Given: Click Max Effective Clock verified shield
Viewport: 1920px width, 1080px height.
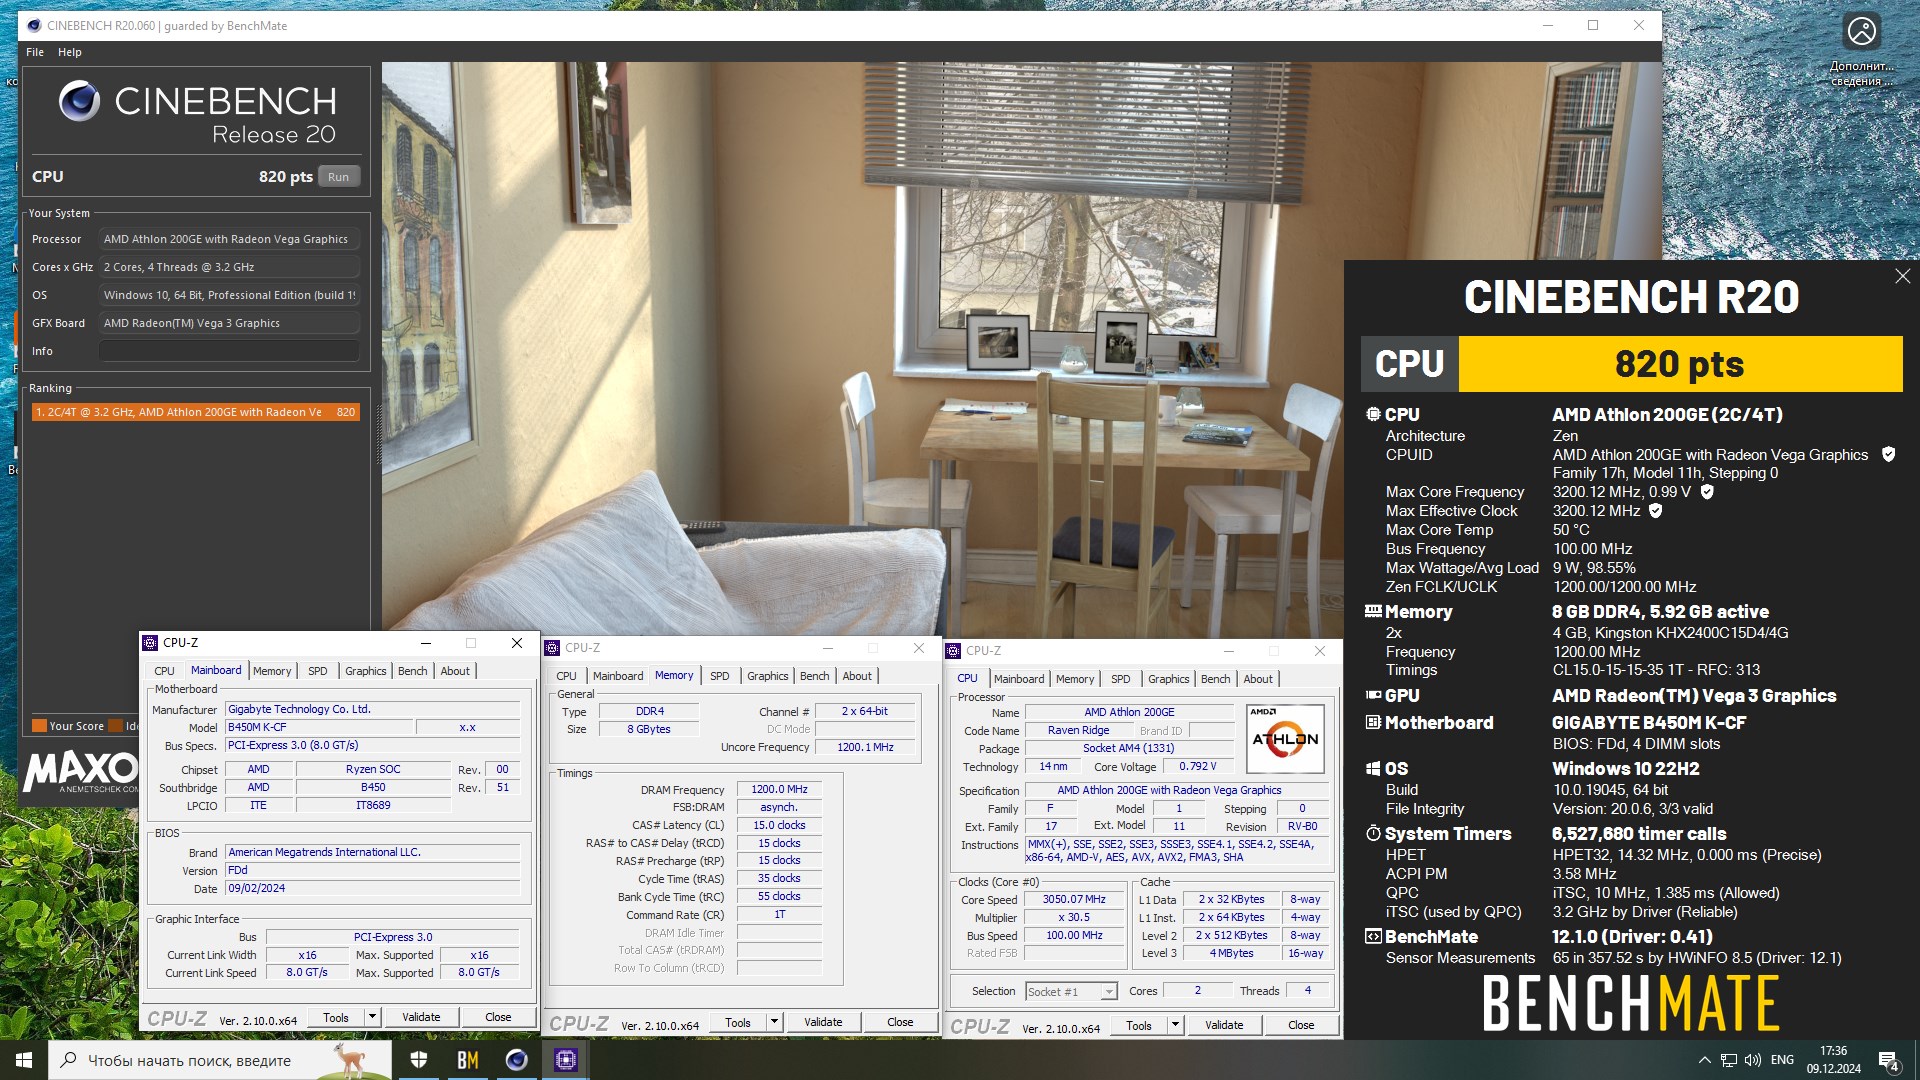Looking at the screenshot, I should (1655, 511).
